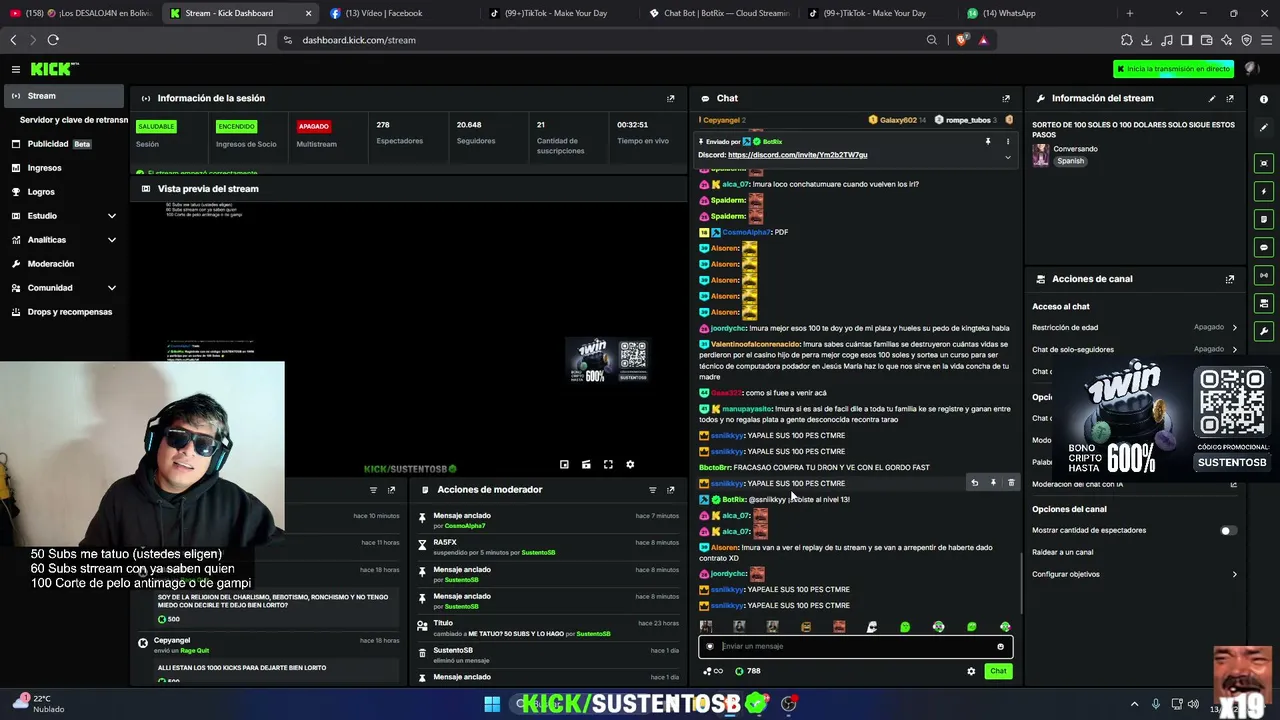Enable picture-in-picture on stream preview

click(564, 464)
